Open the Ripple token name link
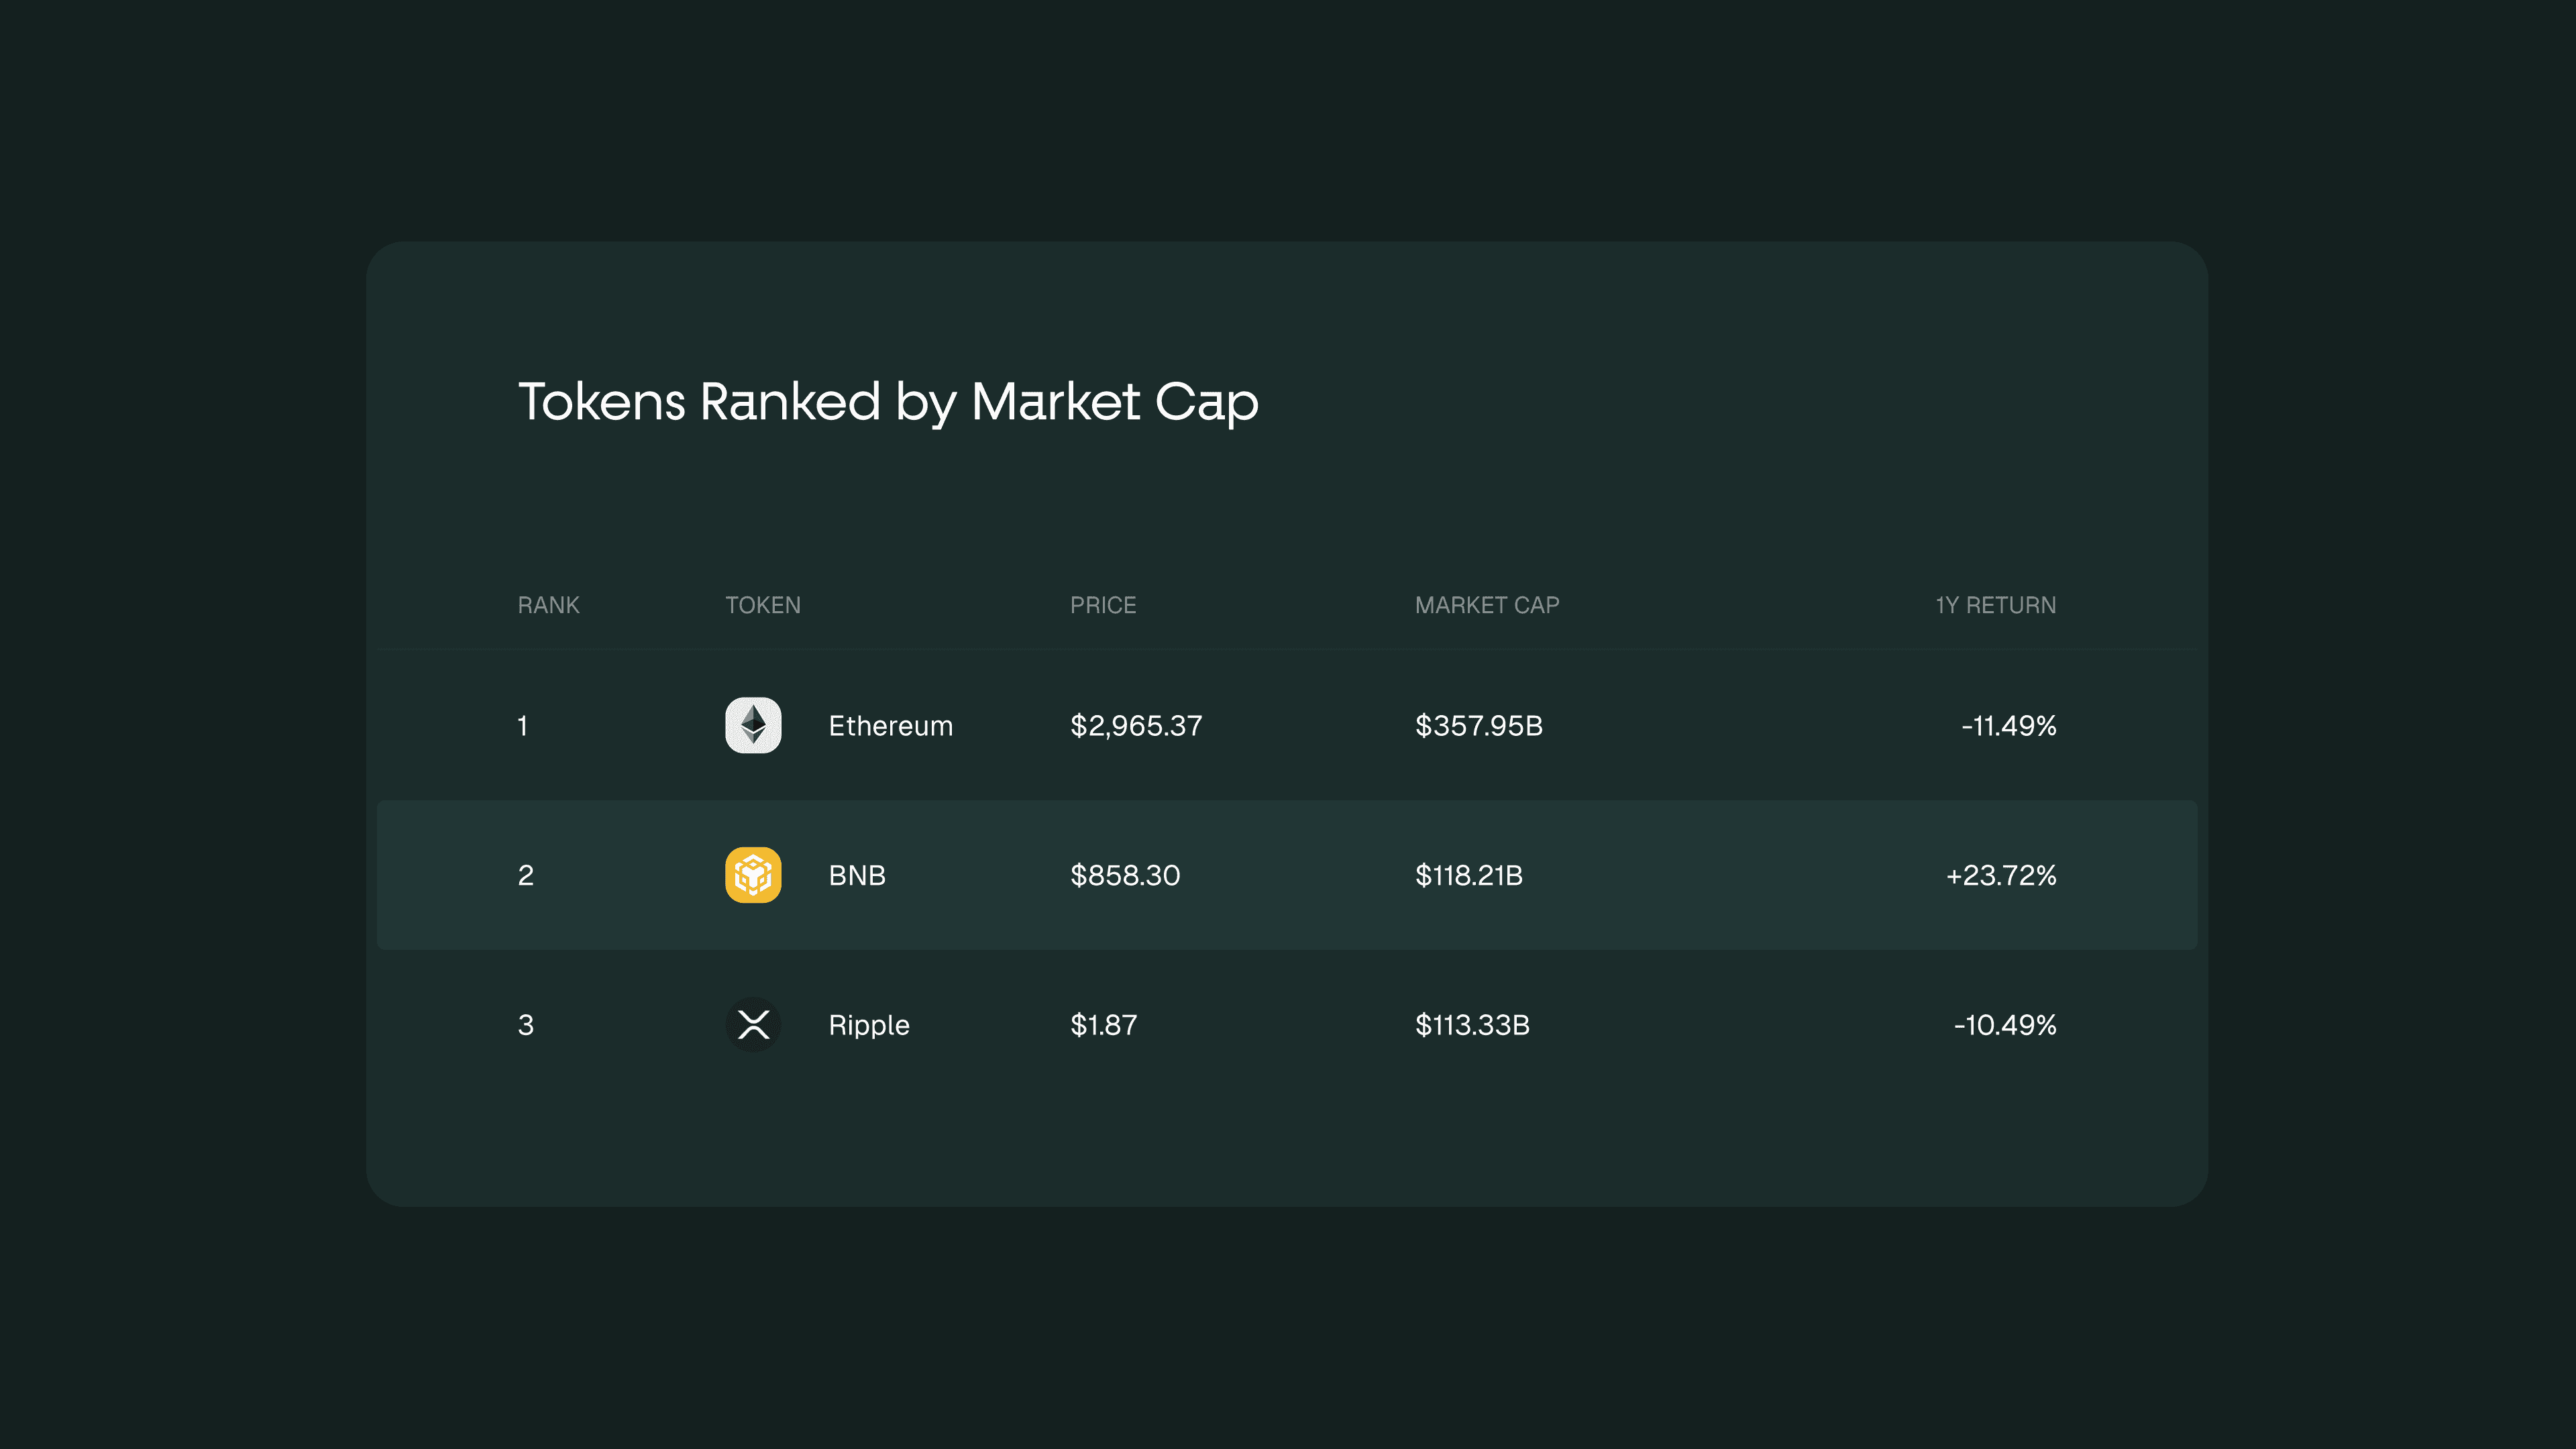This screenshot has height=1449, width=2576. [x=868, y=1026]
